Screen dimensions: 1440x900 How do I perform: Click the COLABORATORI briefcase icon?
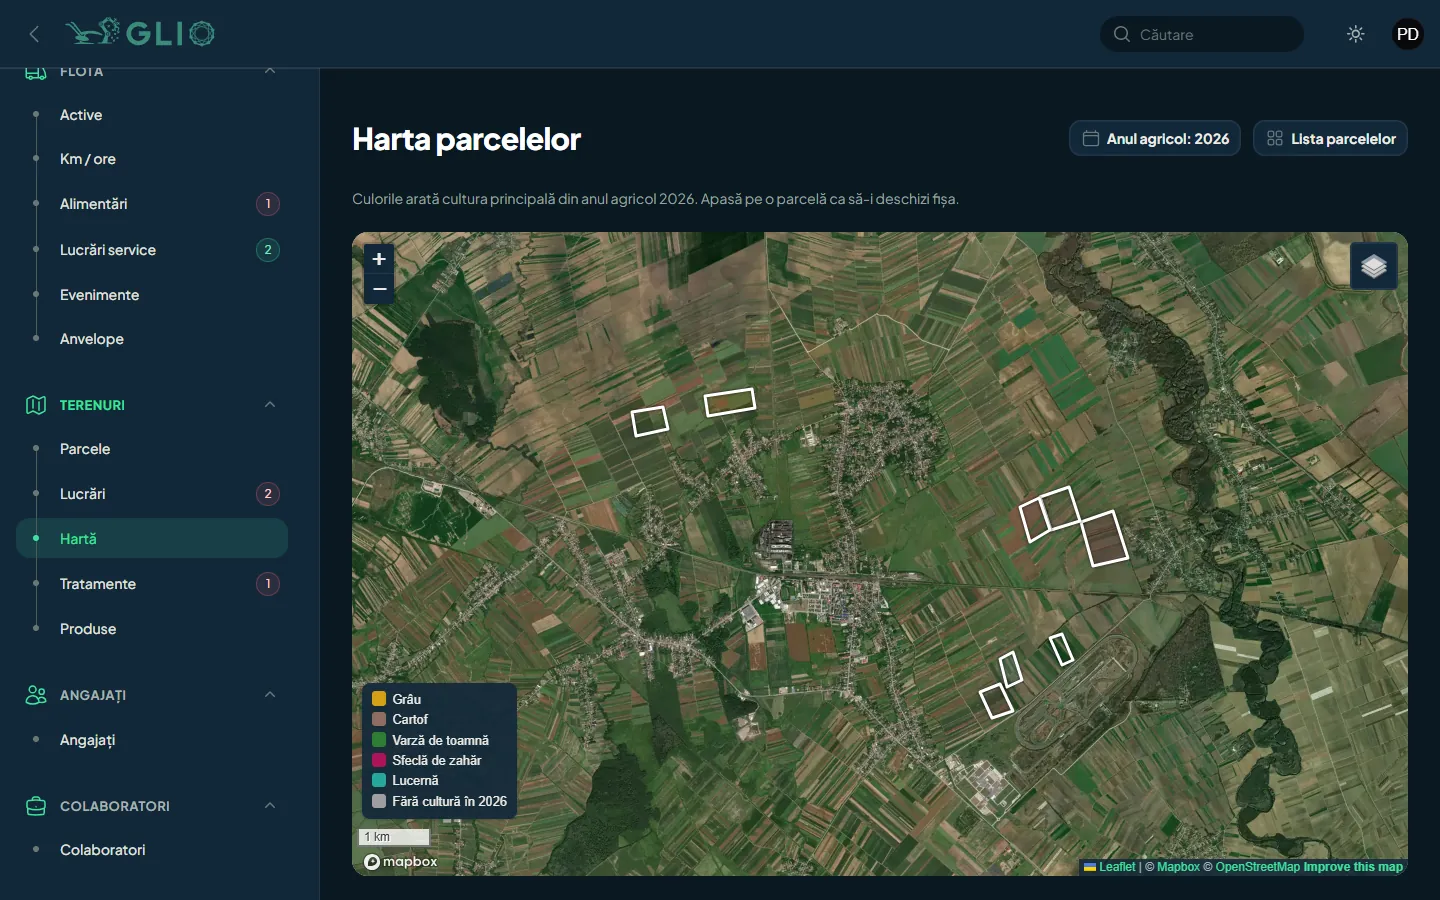(36, 806)
